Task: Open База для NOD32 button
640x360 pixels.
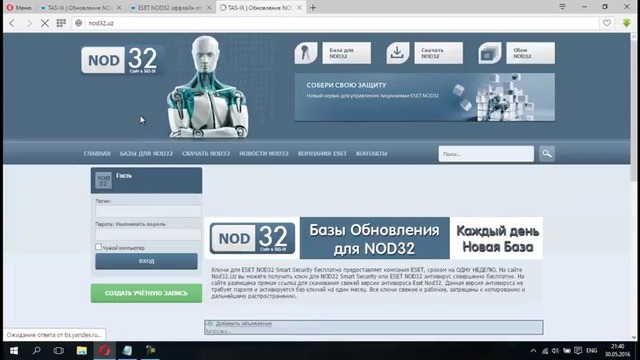Action: (x=347, y=53)
